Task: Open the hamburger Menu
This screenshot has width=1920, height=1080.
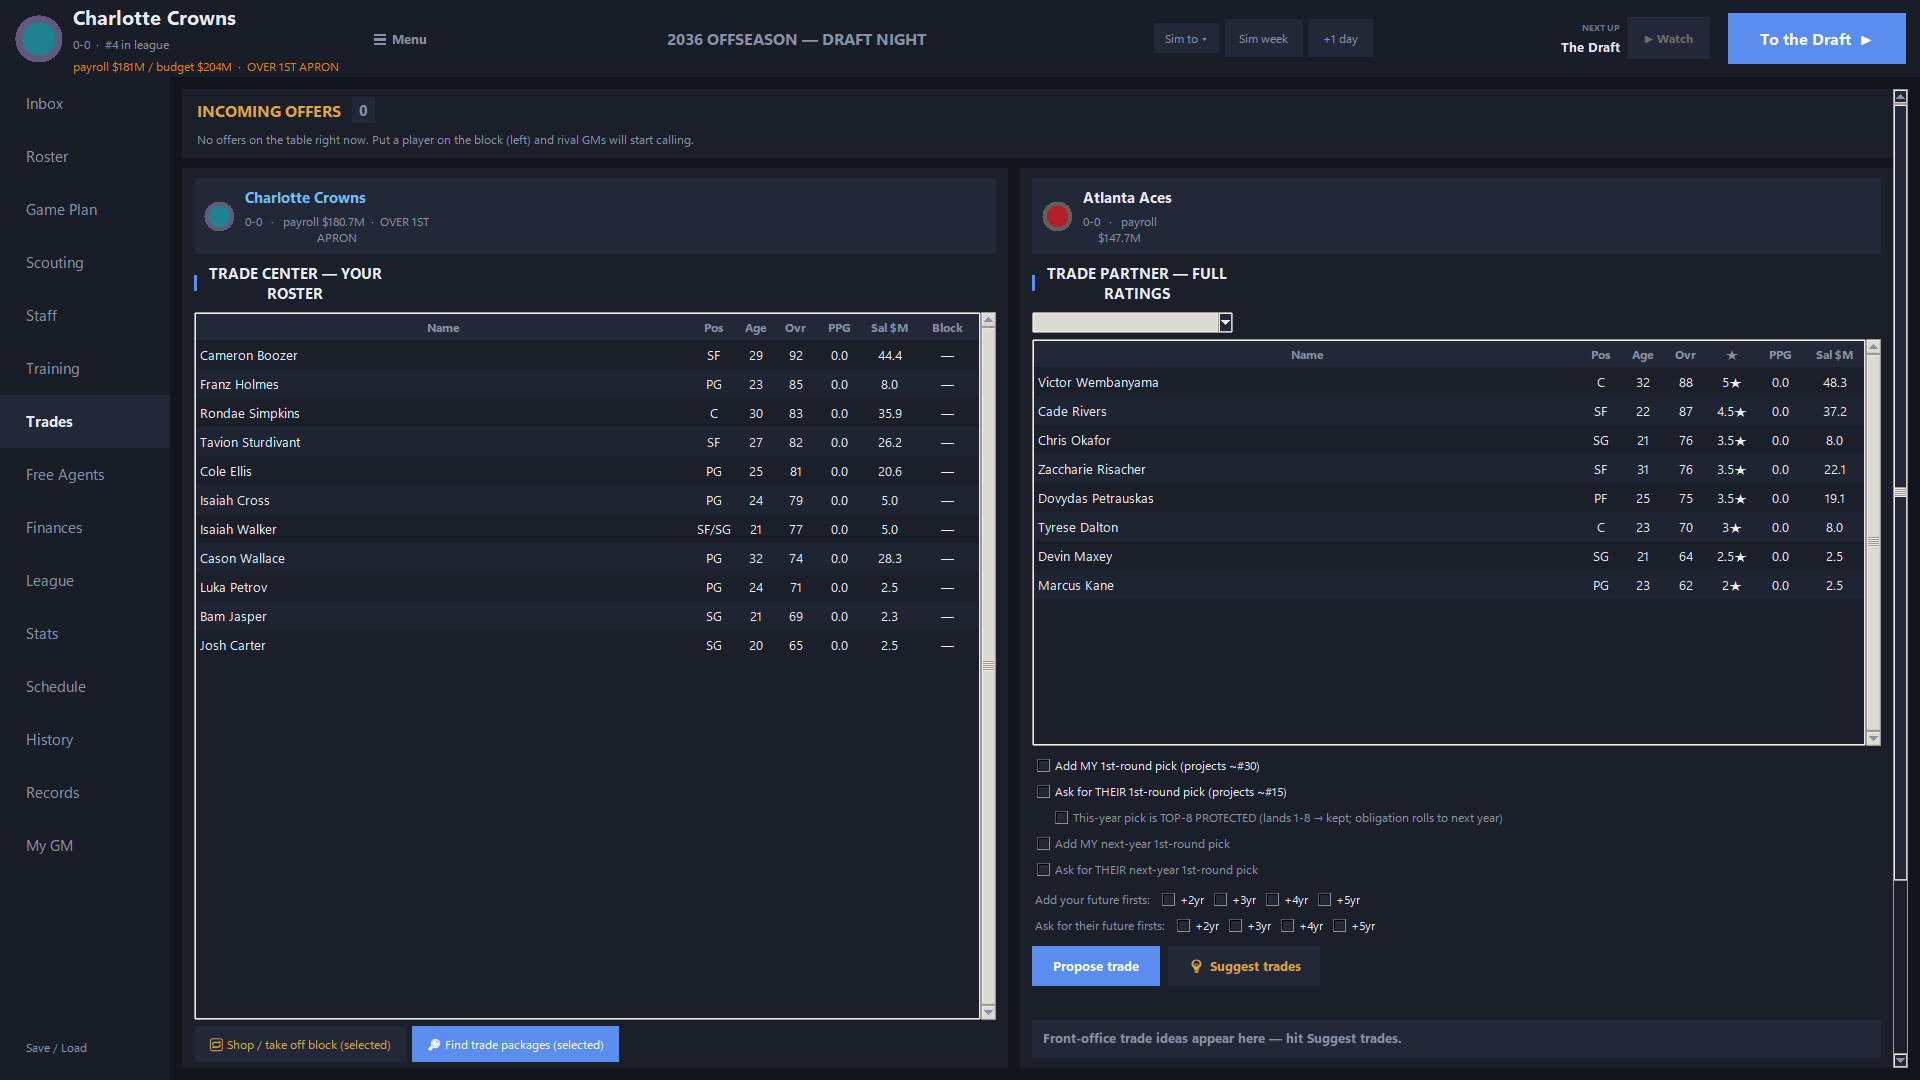Action: pos(400,39)
